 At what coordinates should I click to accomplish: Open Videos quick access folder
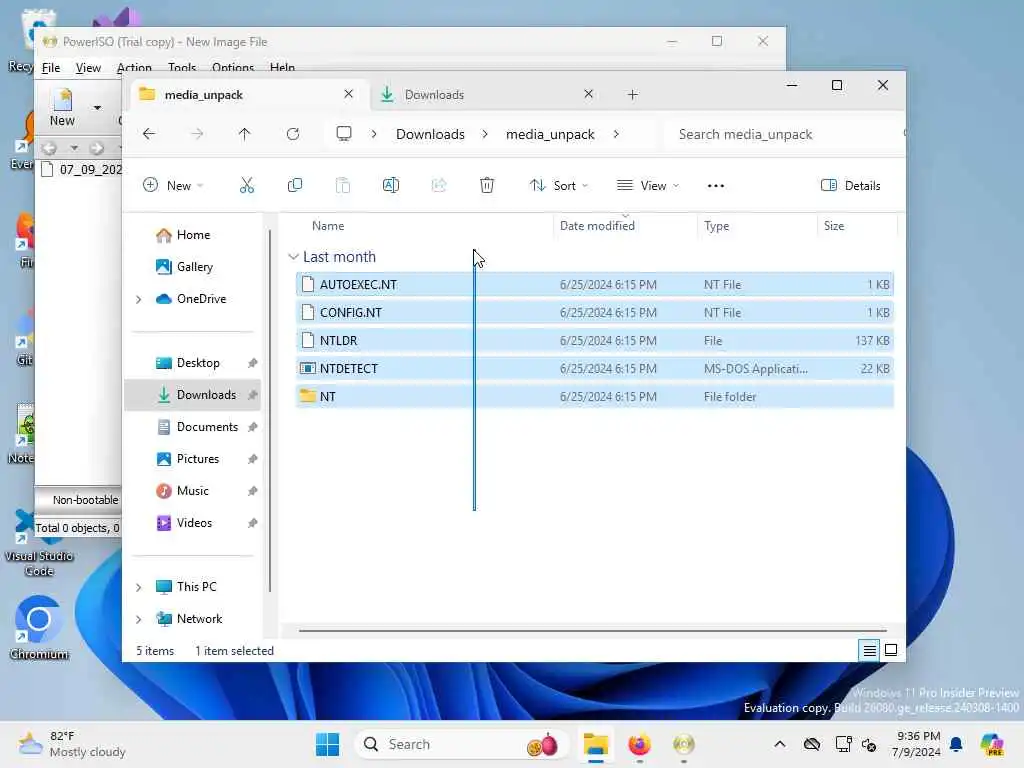(x=194, y=523)
